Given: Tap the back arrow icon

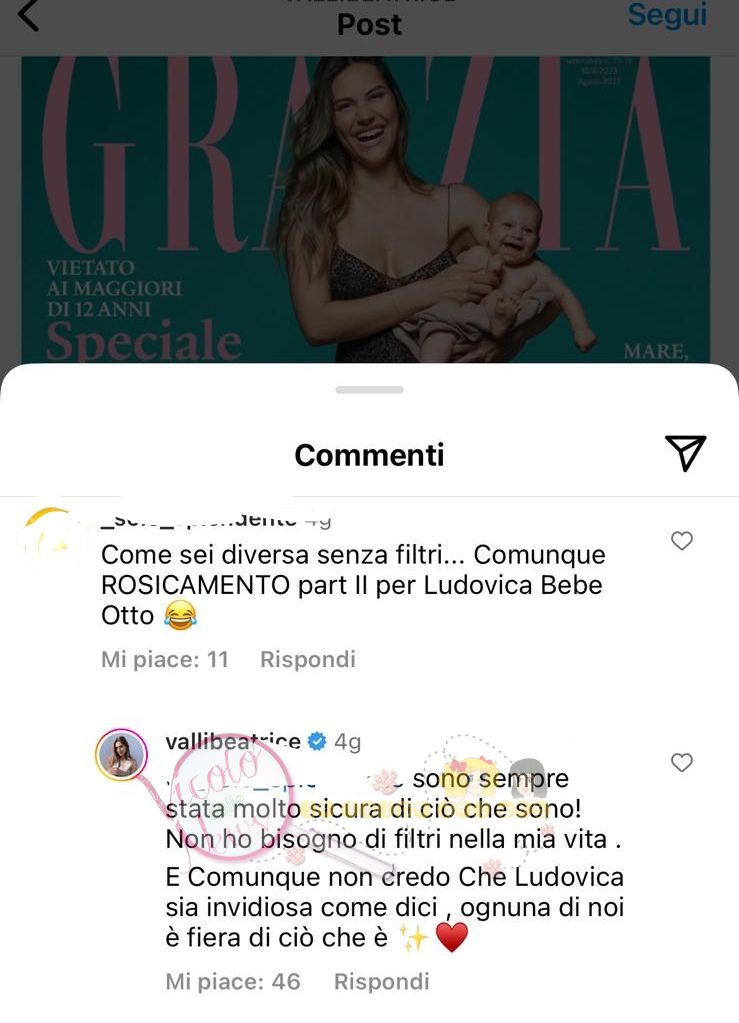Looking at the screenshot, I should point(29,14).
